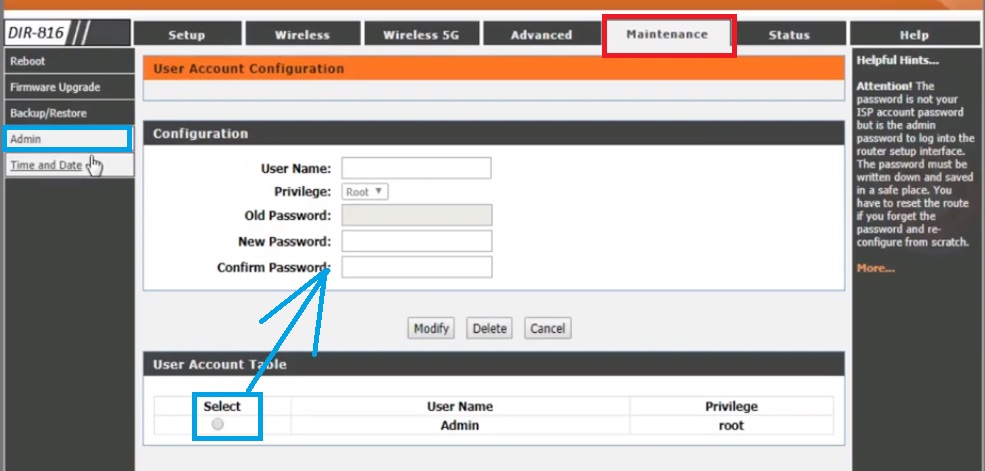Switch to the Wireless tab

pyautogui.click(x=302, y=35)
